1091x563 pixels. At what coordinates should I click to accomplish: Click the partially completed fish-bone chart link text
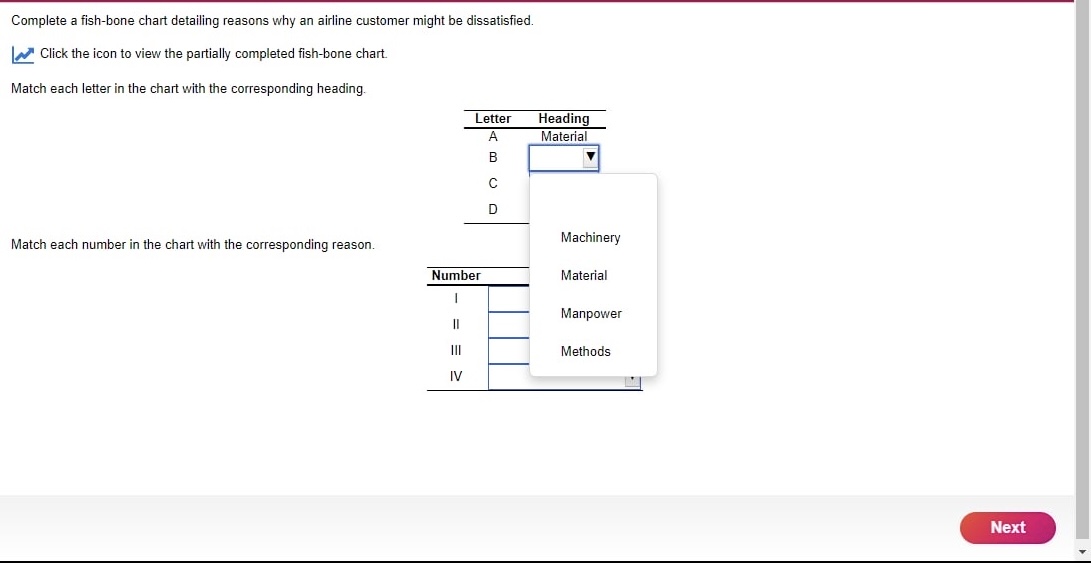[214, 54]
